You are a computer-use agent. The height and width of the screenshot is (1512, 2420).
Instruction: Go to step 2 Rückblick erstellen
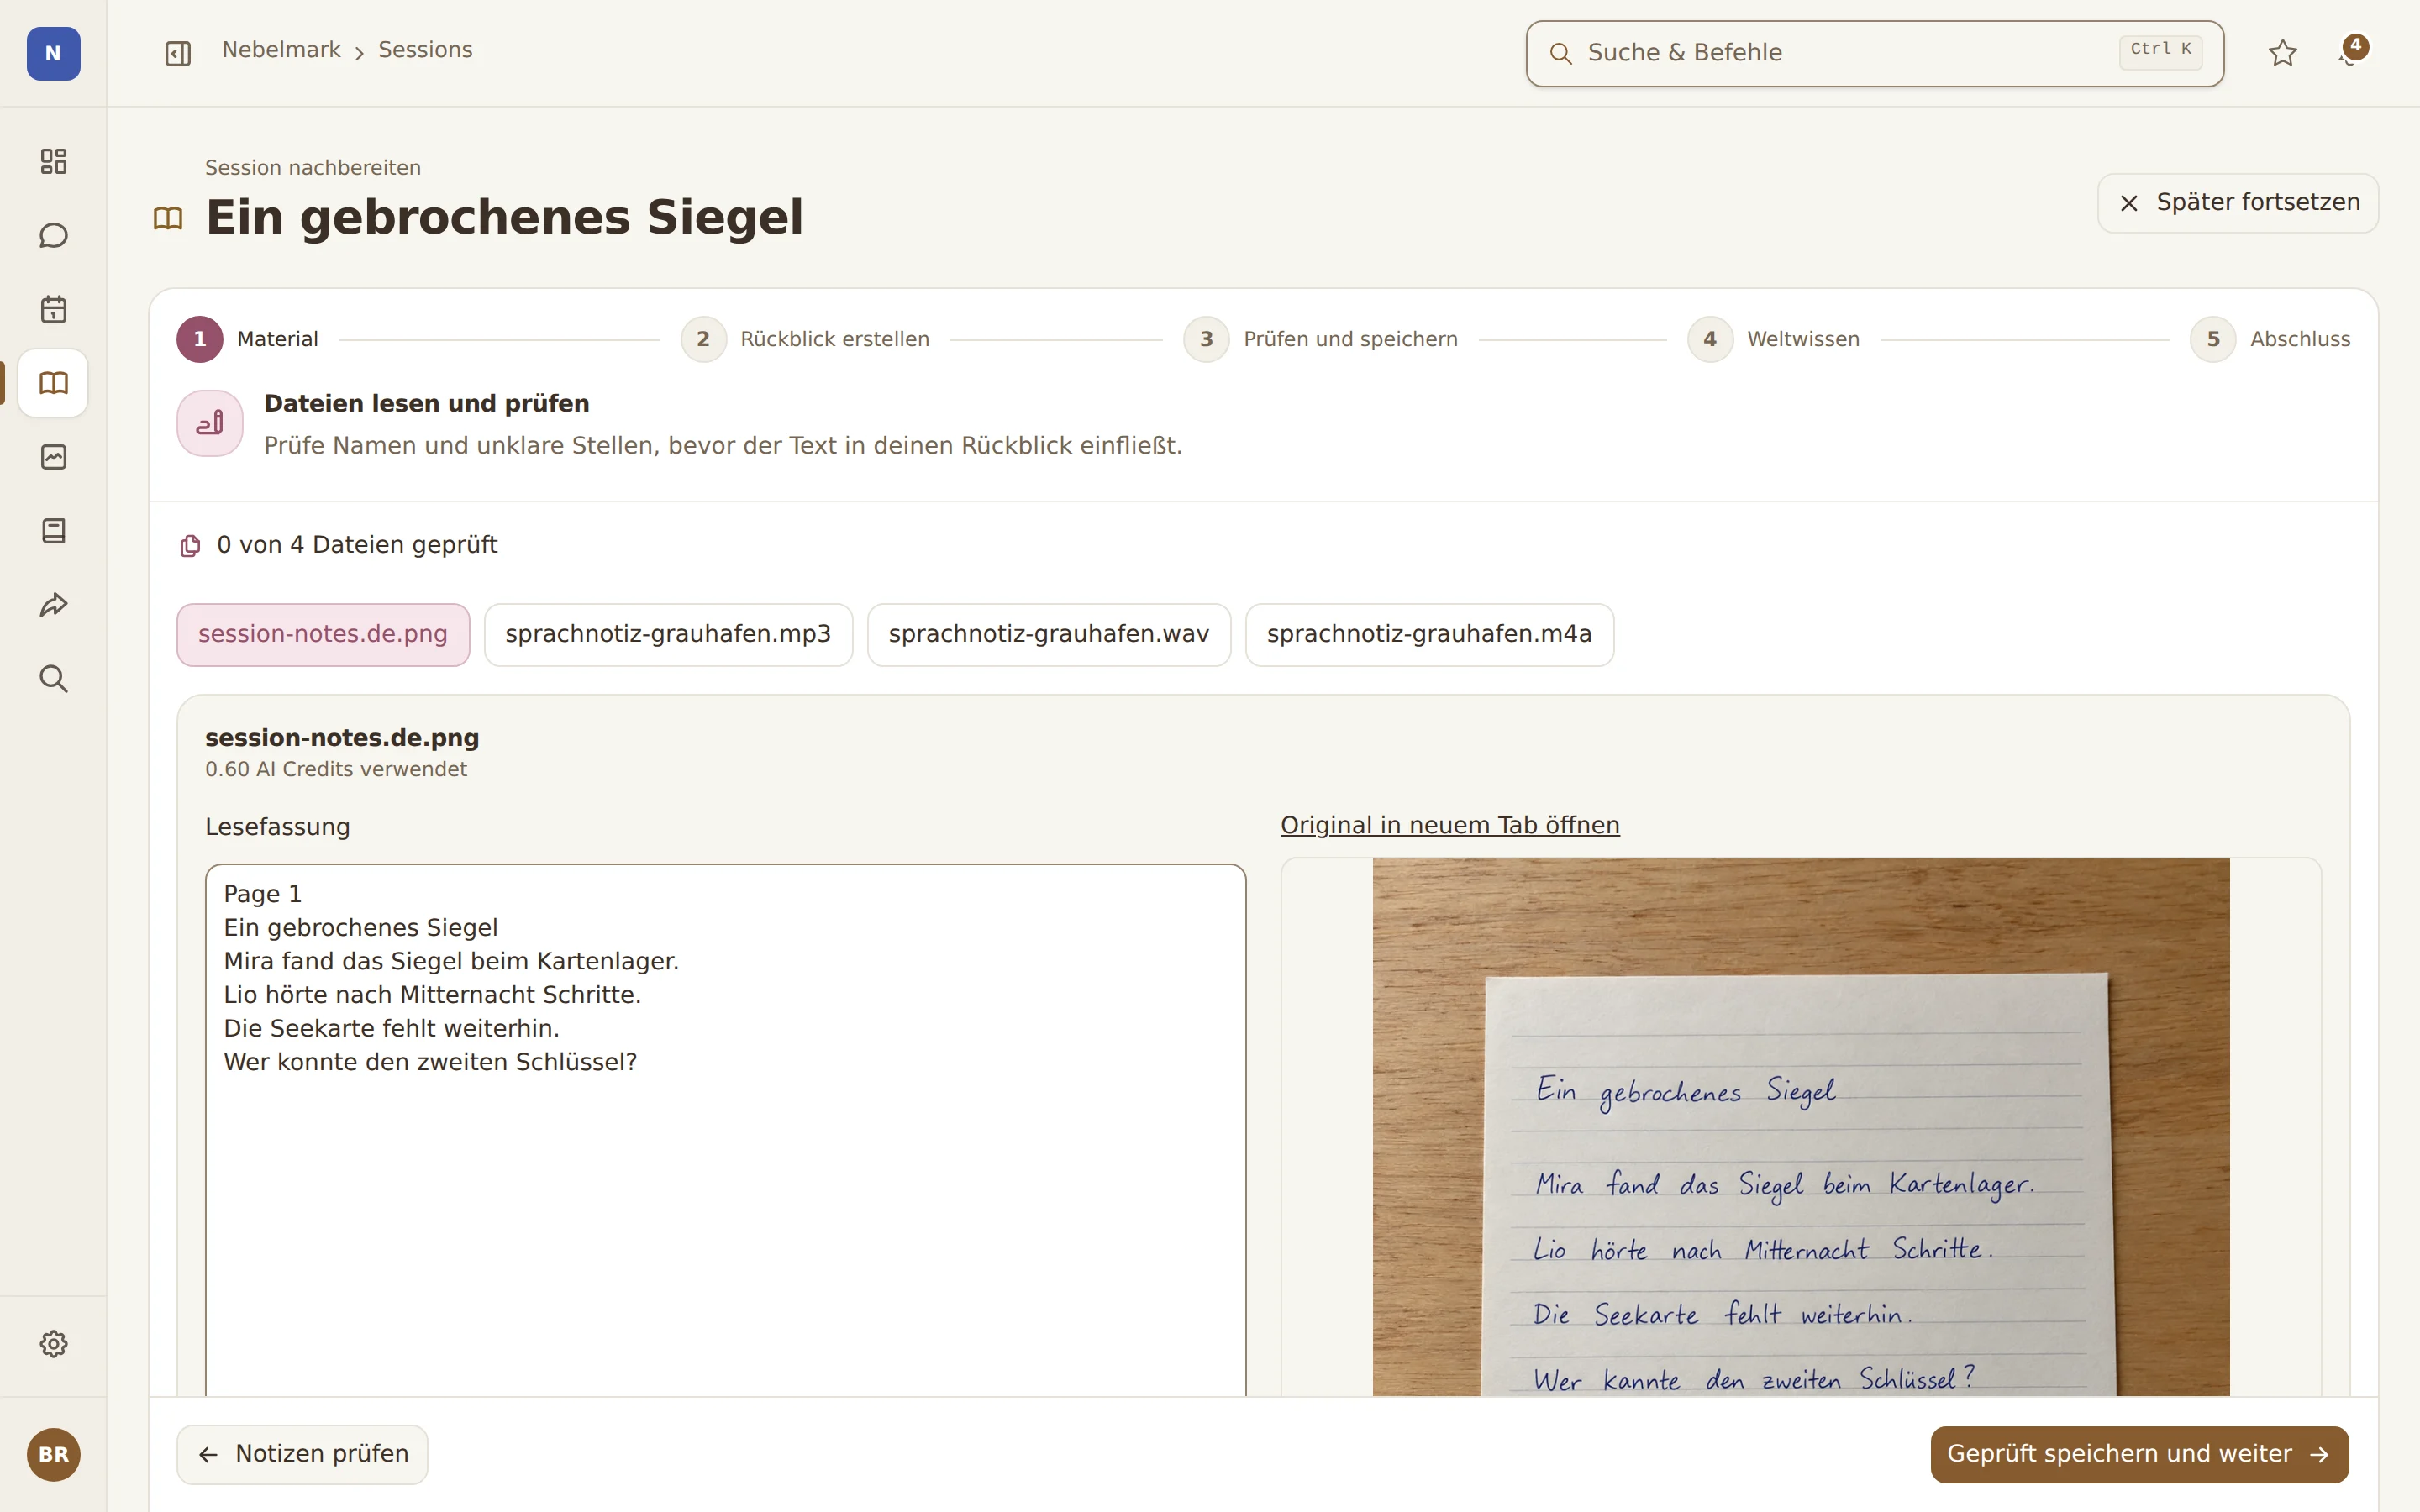click(805, 339)
